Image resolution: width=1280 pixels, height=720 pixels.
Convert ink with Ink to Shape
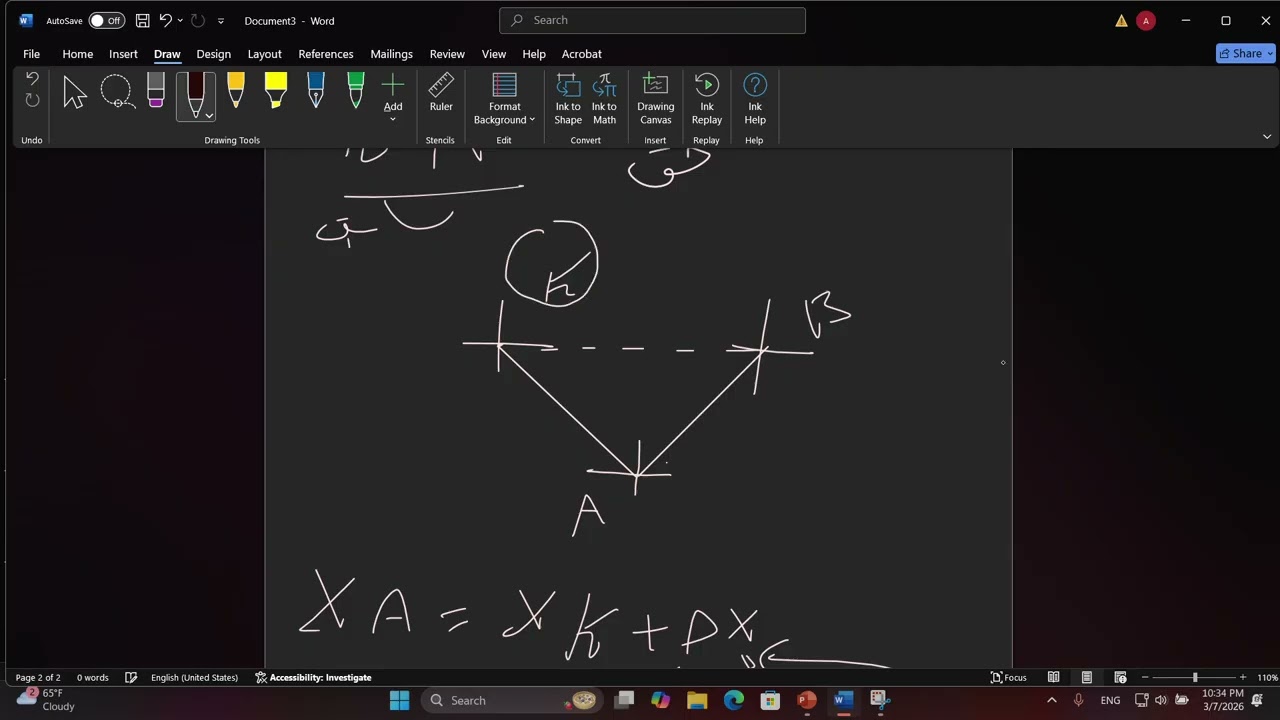568,99
